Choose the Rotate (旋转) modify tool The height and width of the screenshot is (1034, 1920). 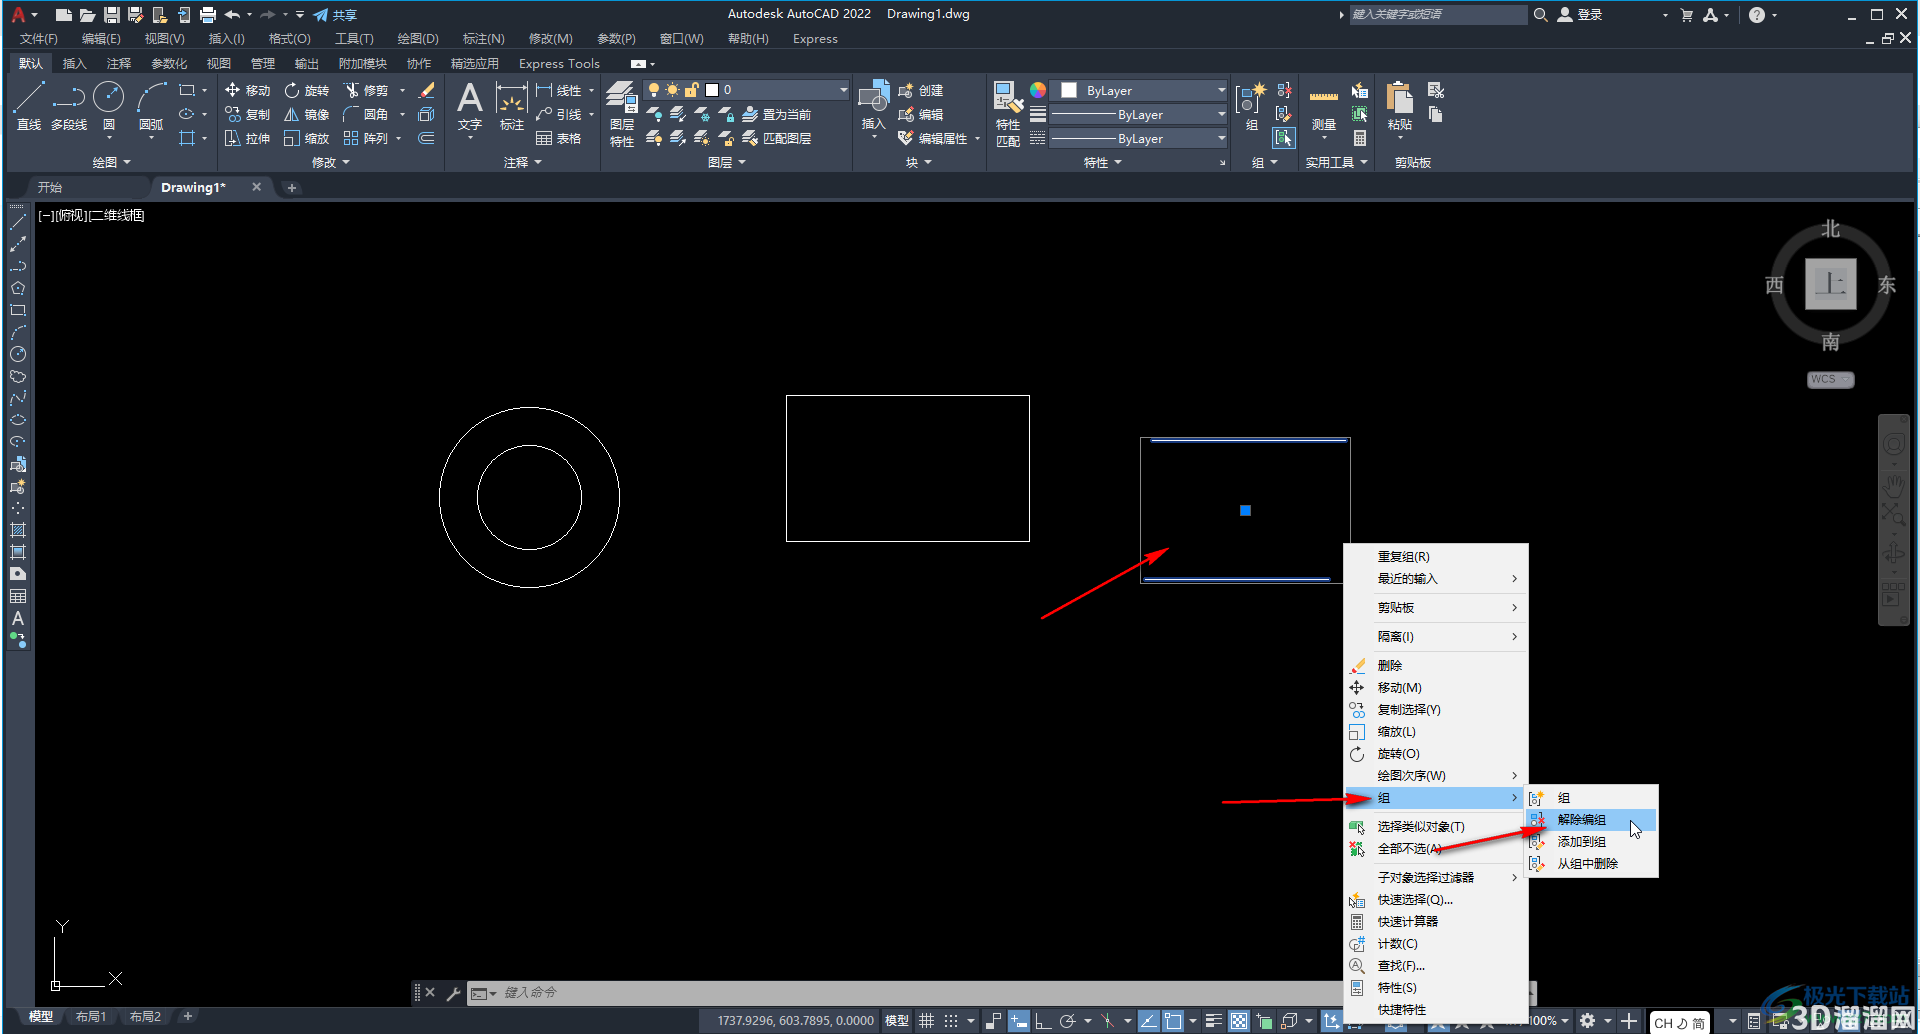click(306, 90)
